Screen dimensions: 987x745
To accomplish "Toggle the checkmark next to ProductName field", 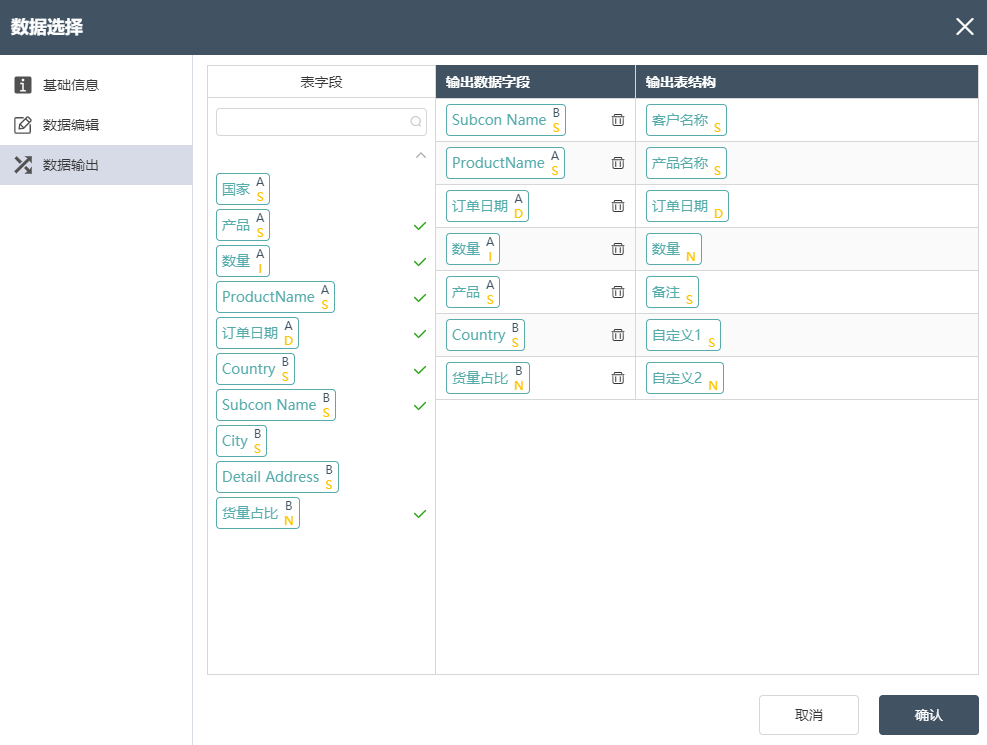I will click(420, 298).
